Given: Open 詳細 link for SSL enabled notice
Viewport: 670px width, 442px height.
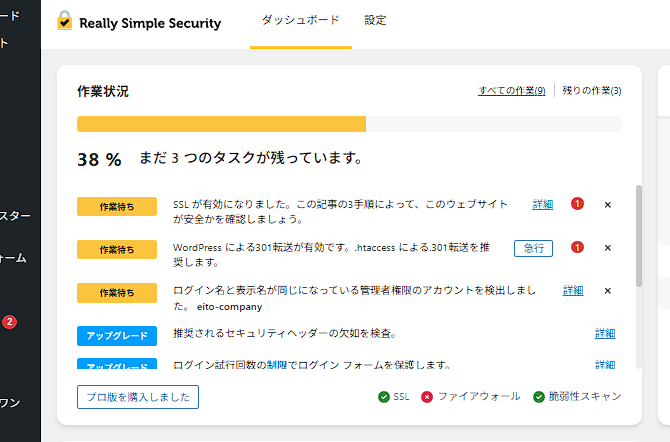Looking at the screenshot, I should click(x=543, y=205).
